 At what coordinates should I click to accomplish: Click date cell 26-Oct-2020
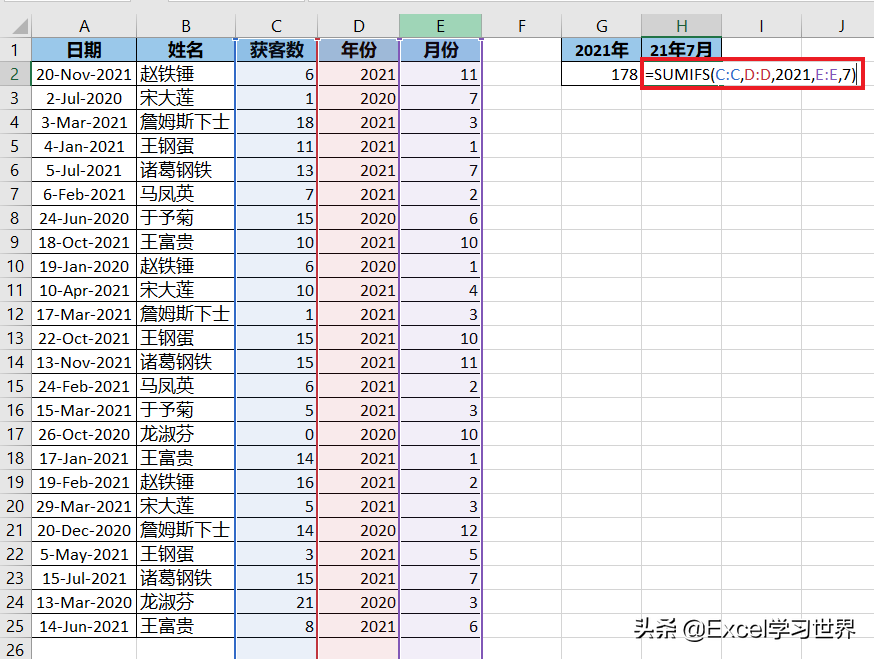pyautogui.click(x=84, y=434)
